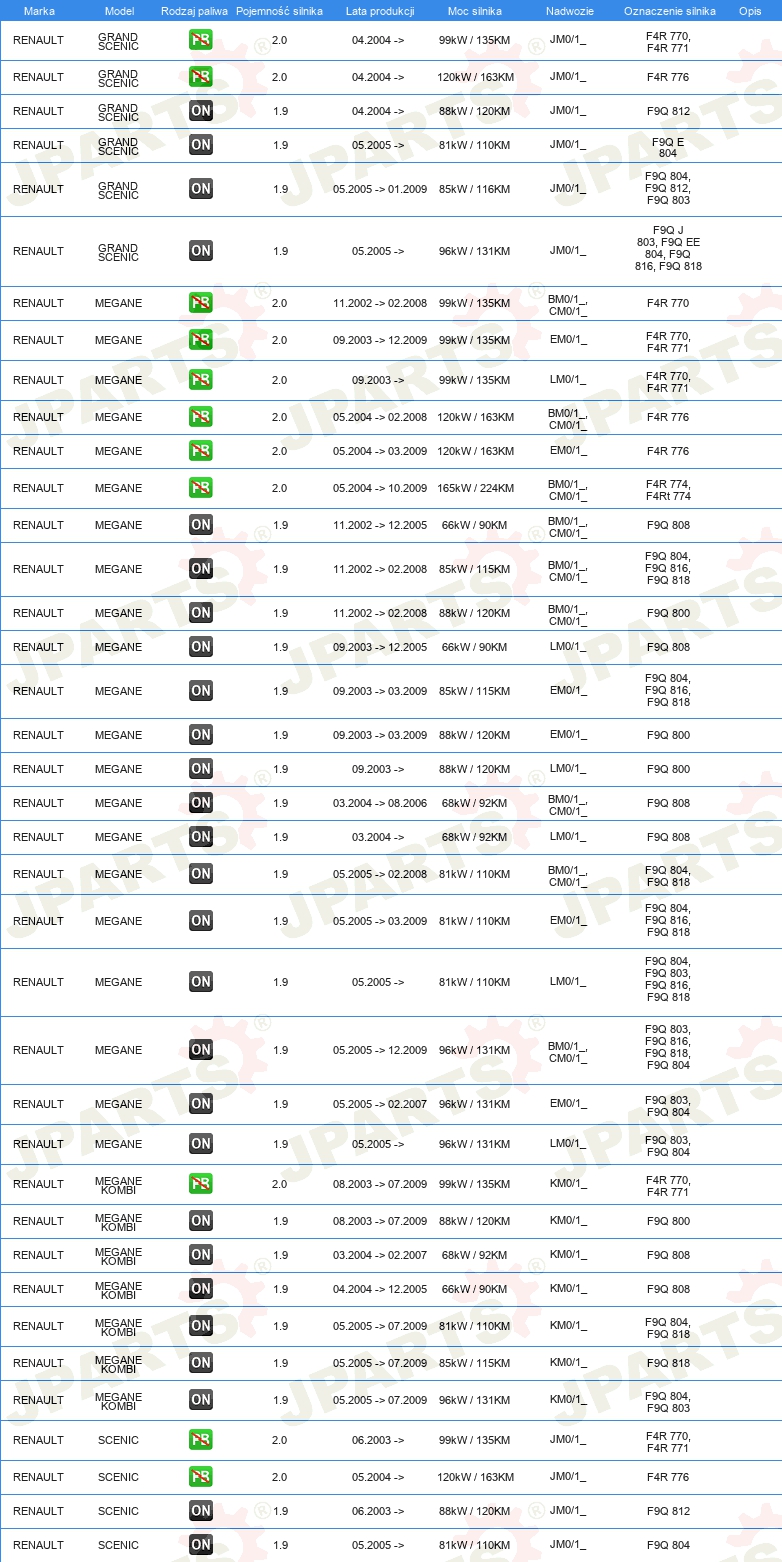Click petrol icon in Megane 05.2004 -> 02.2008 row

coord(201,417)
